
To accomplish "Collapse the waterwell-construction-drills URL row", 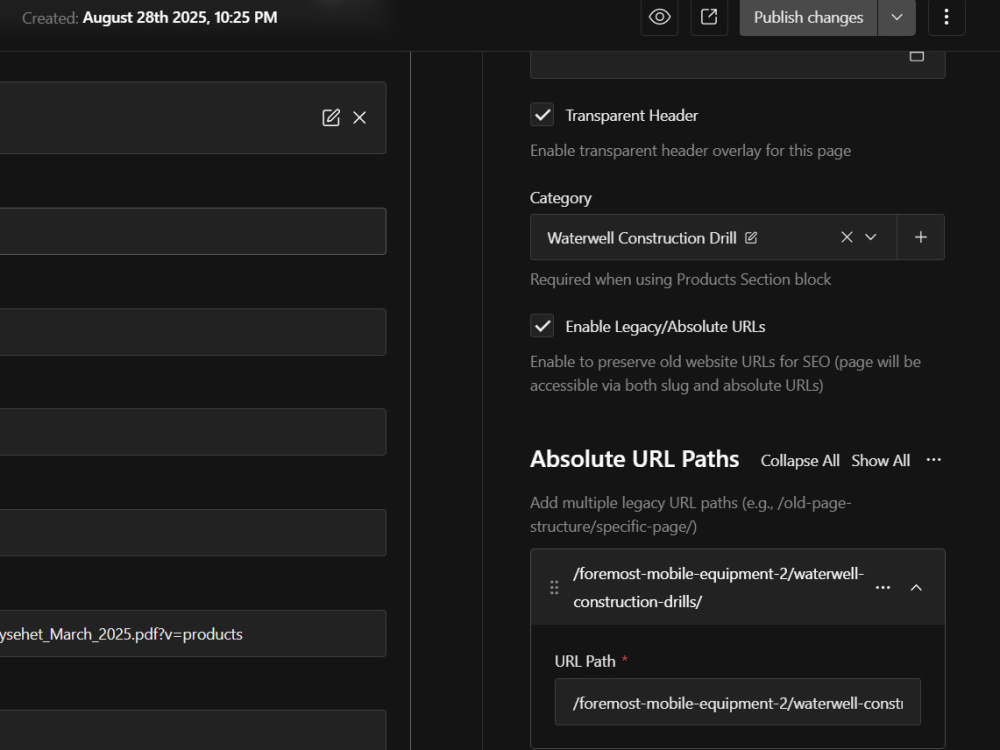I will (x=916, y=587).
